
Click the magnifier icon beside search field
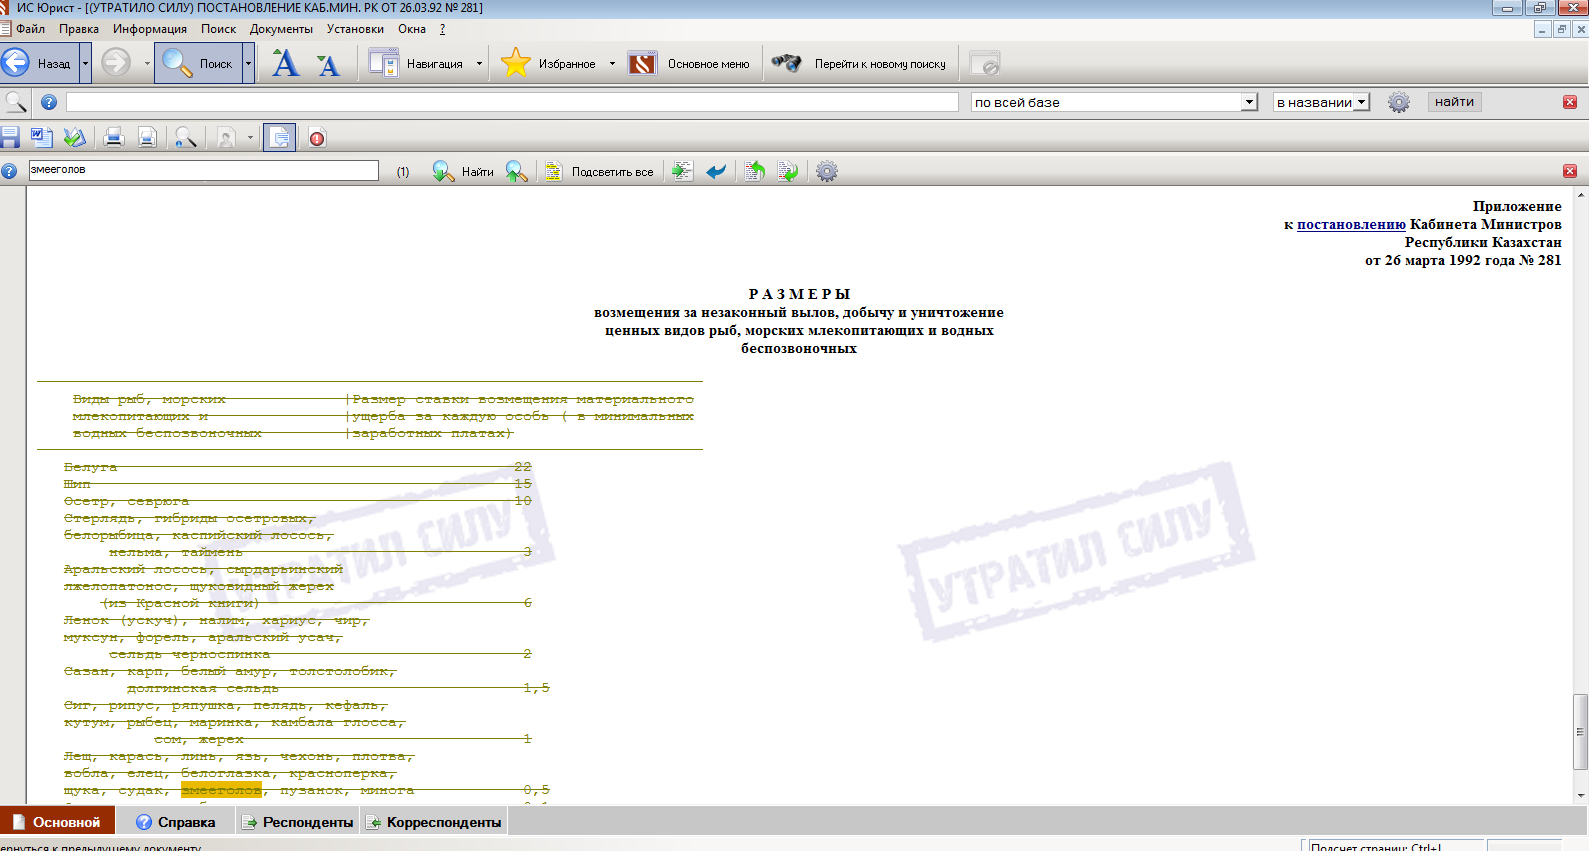pyautogui.click(x=16, y=101)
